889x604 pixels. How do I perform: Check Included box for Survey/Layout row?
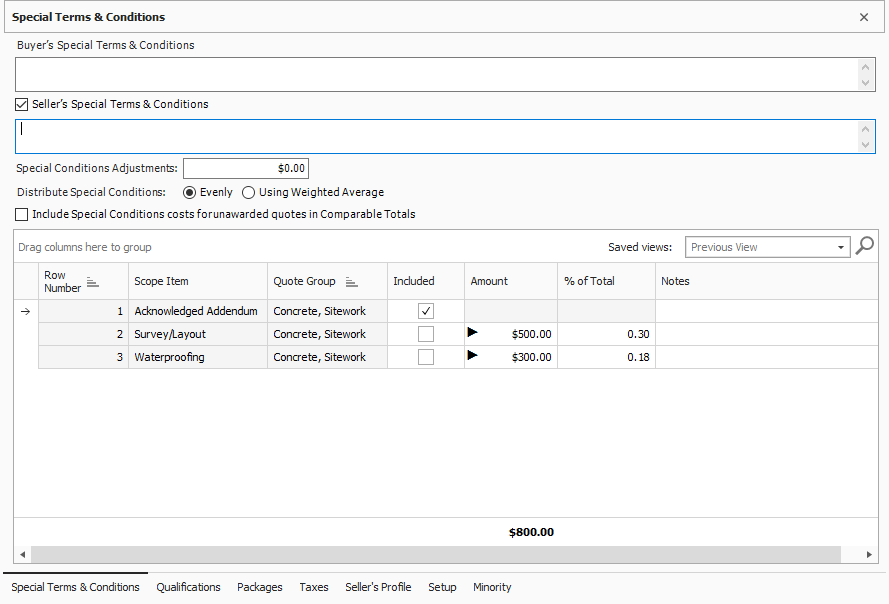(x=426, y=334)
